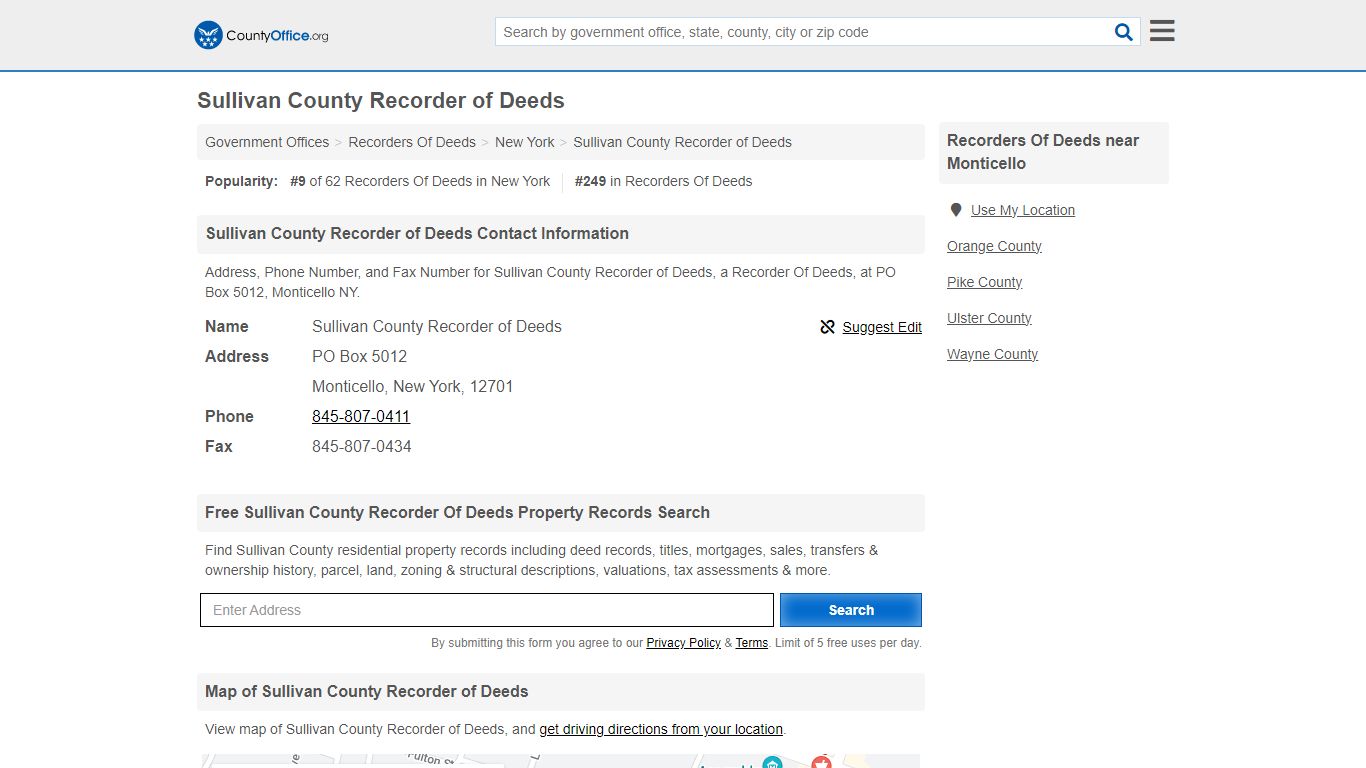Click get driving directions from your location
Viewport: 1366px width, 768px height.
[x=661, y=729]
